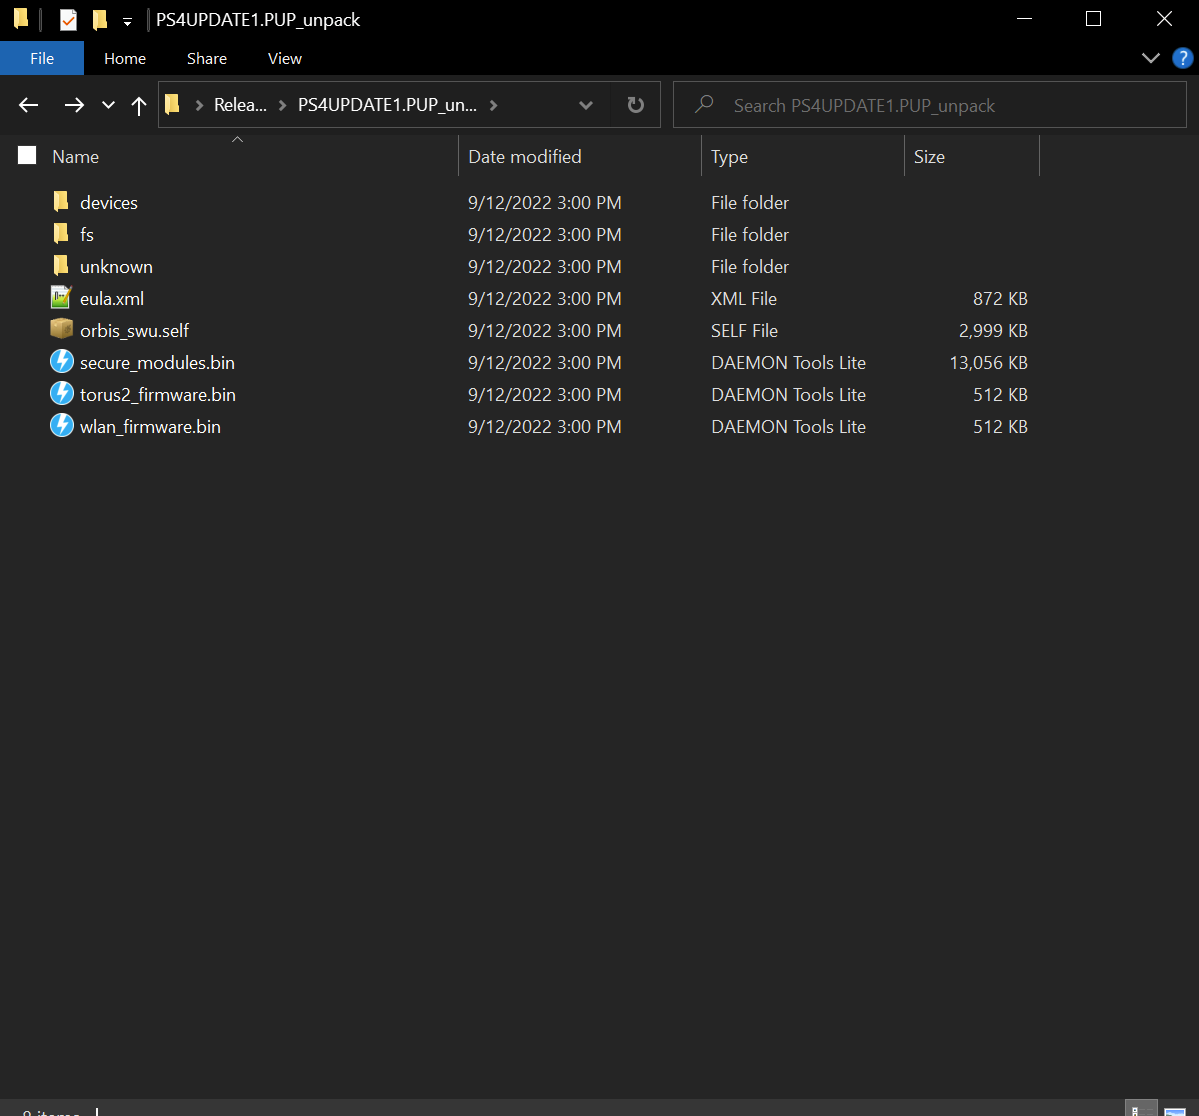The width and height of the screenshot is (1199, 1116).
Task: Click the 2,999 KB size value
Action: (x=993, y=330)
